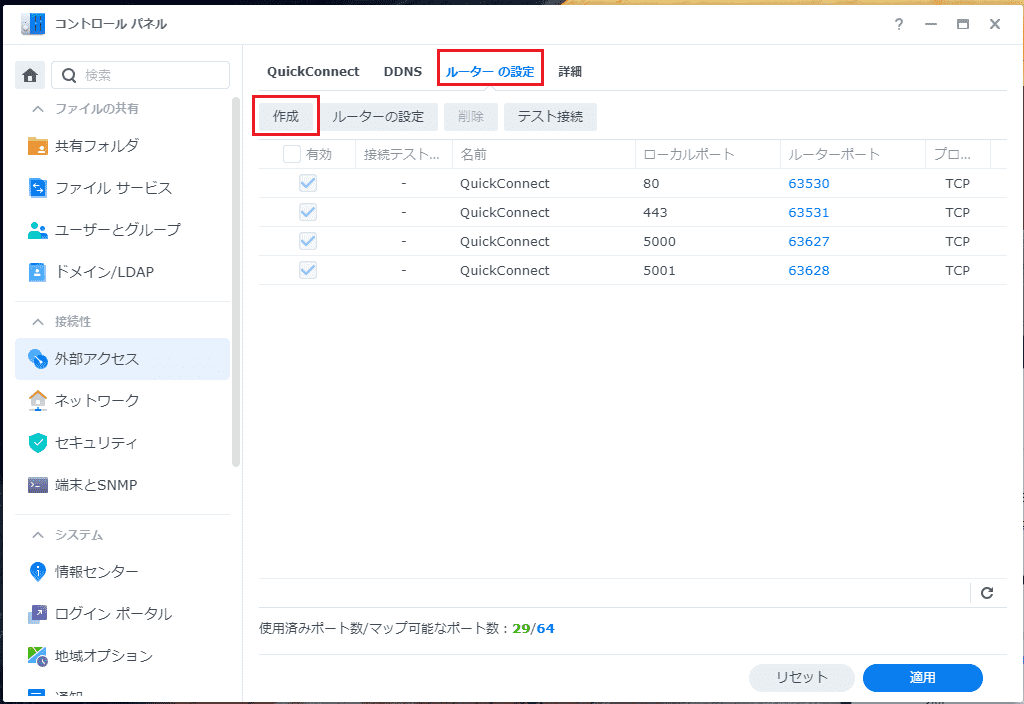Click local port value 5001
This screenshot has width=1024, height=704.
point(659,270)
